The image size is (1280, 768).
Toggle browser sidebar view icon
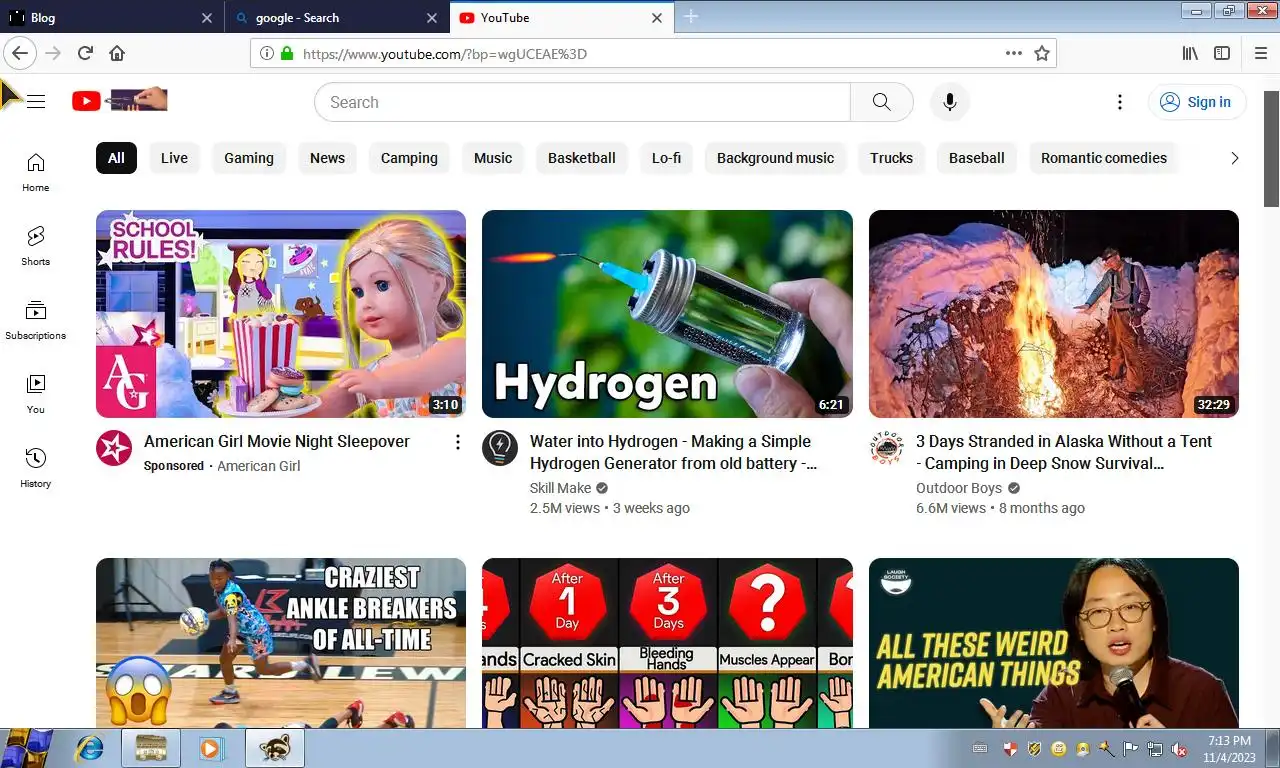click(1222, 53)
